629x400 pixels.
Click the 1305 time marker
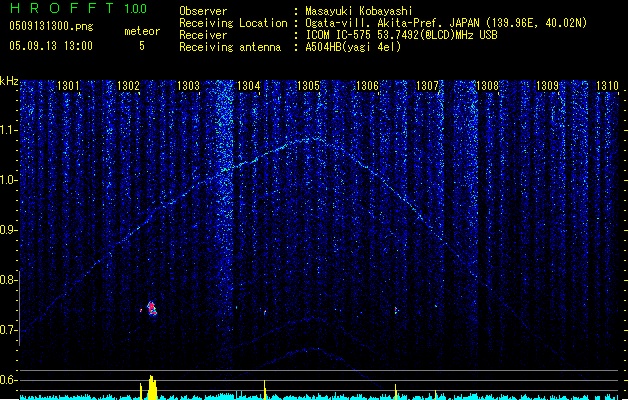pos(308,86)
